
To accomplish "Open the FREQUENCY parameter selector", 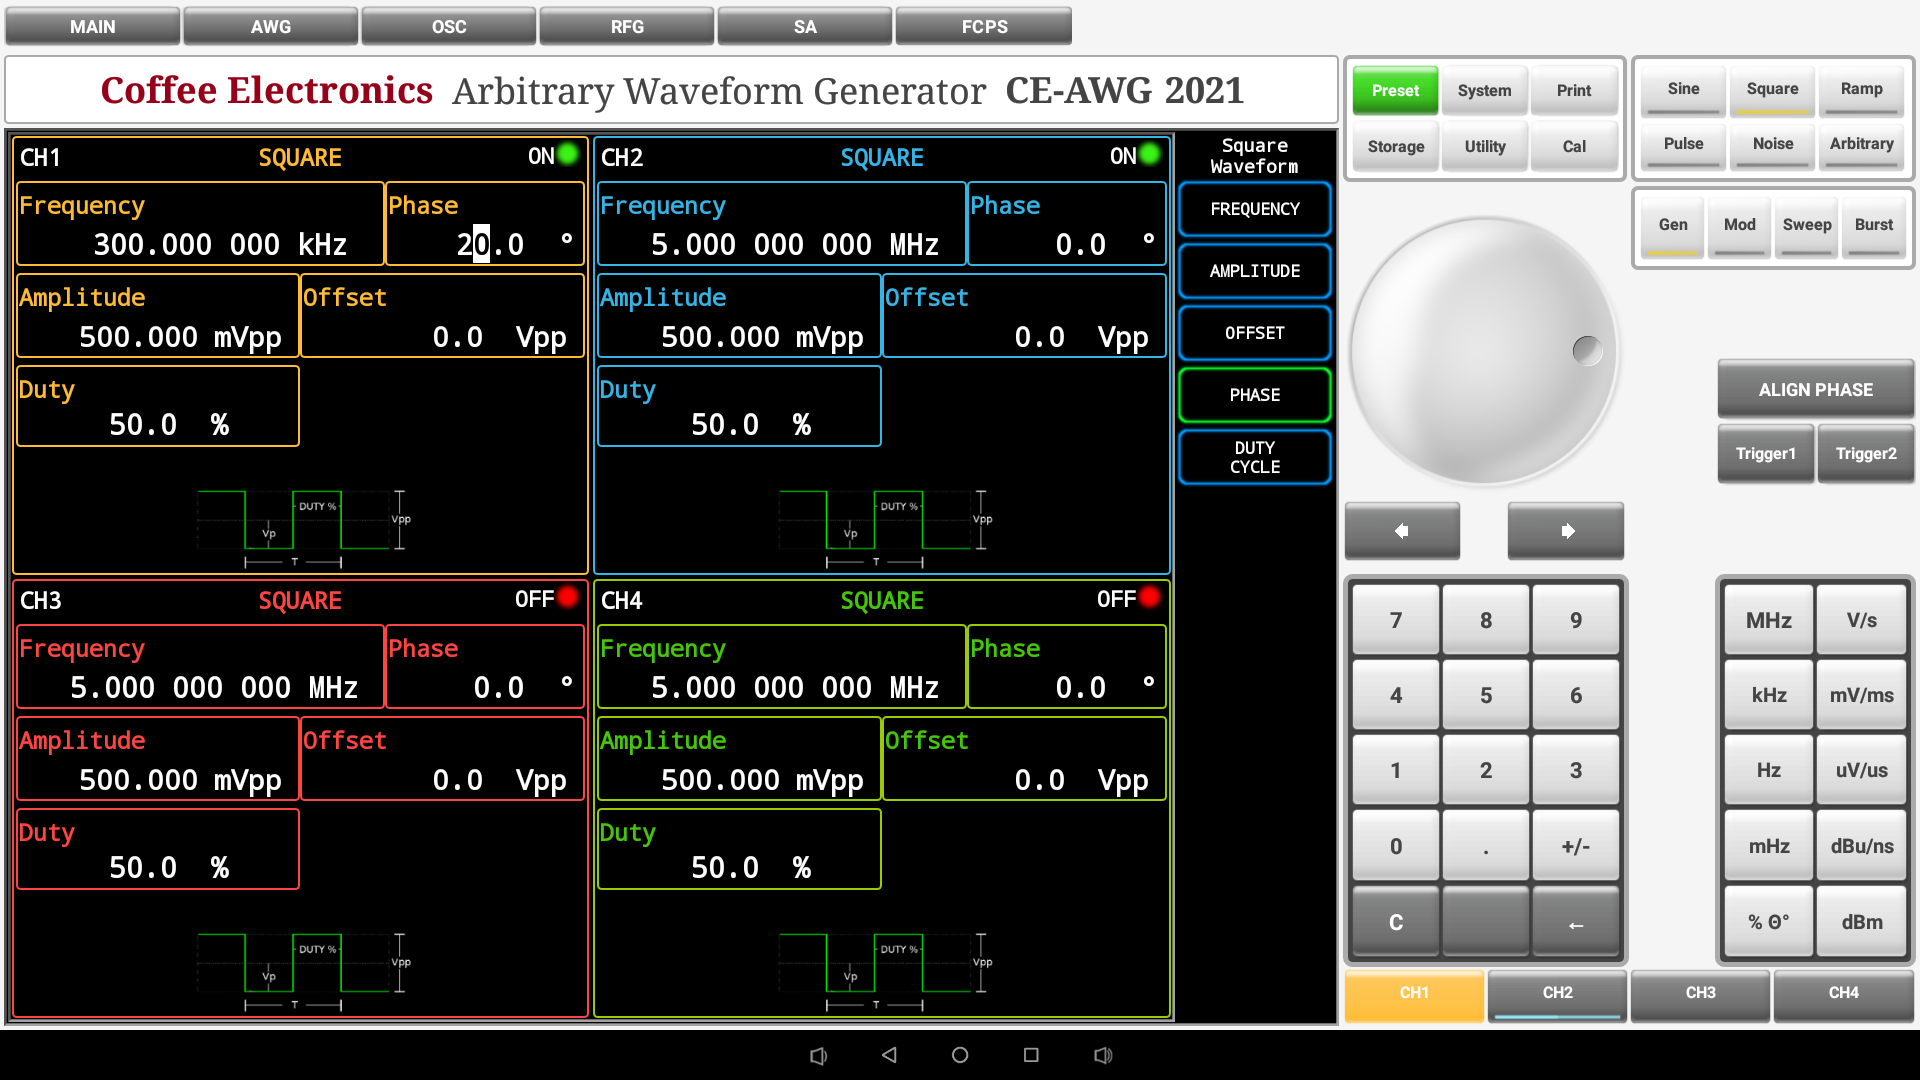I will (1254, 209).
